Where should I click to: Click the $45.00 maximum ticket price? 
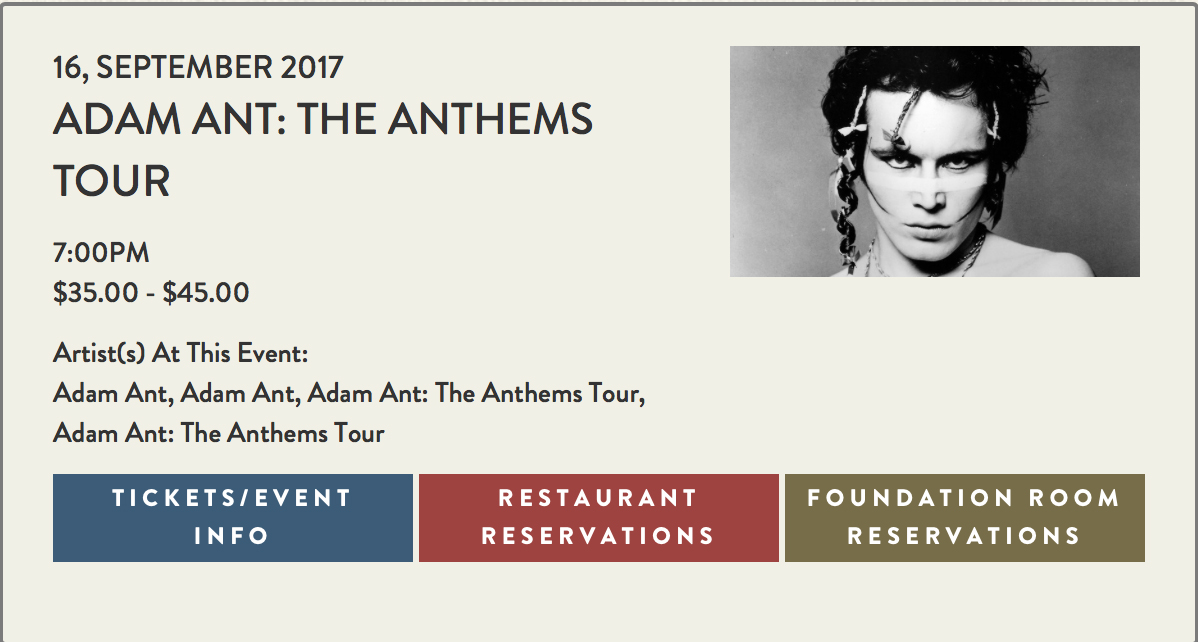(x=206, y=293)
